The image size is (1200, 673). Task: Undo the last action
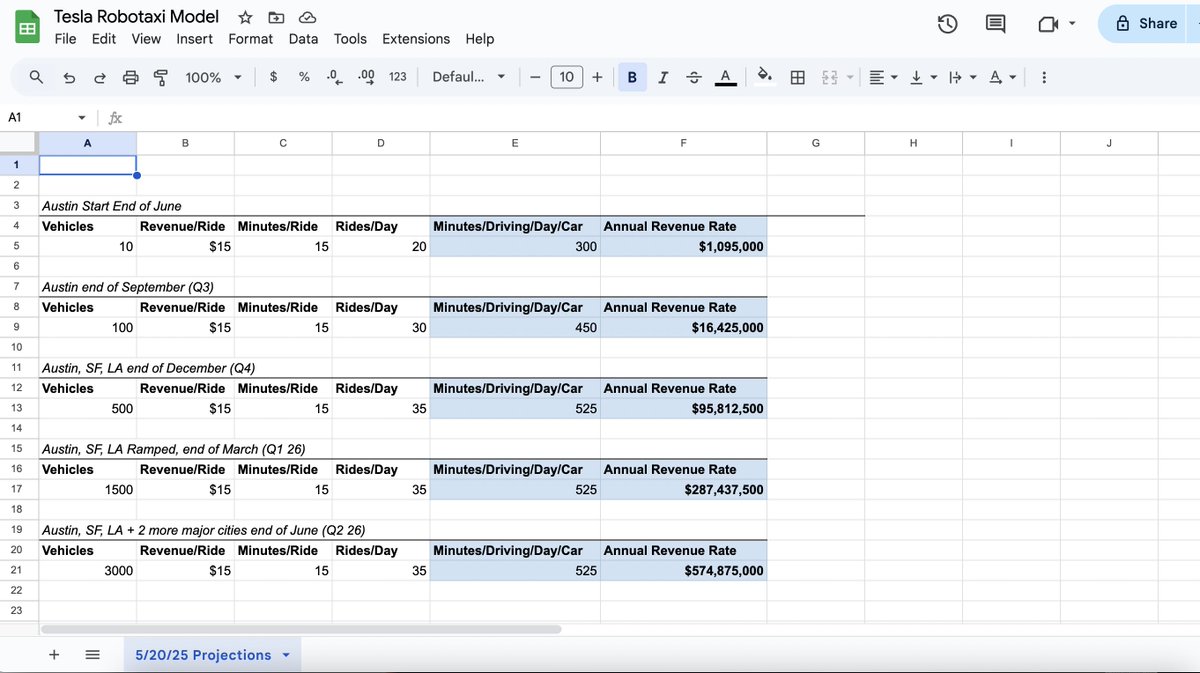tap(69, 77)
